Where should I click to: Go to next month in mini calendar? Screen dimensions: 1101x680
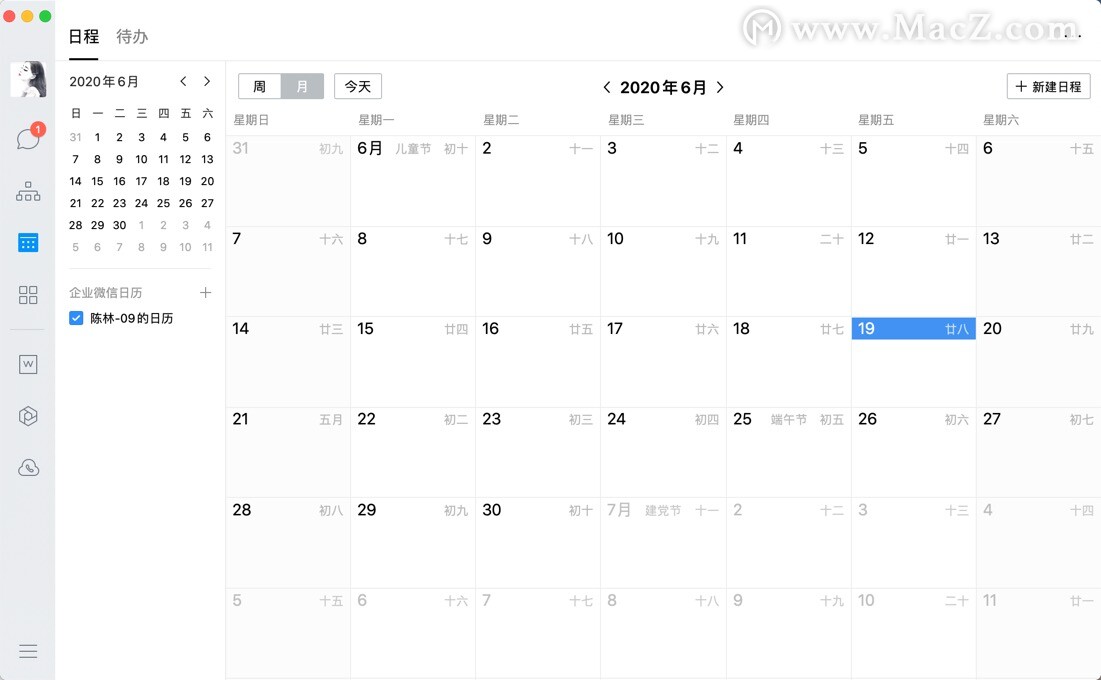(x=206, y=81)
